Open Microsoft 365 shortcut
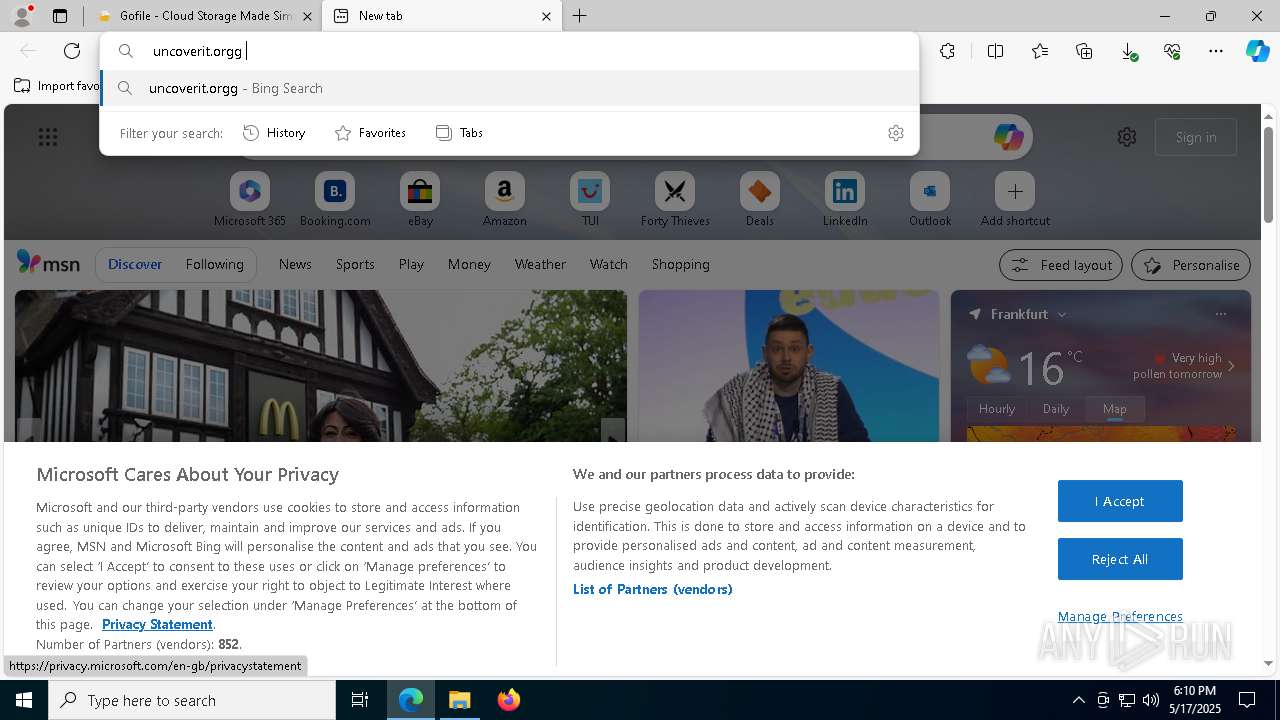This screenshot has width=1280, height=720. click(250, 200)
